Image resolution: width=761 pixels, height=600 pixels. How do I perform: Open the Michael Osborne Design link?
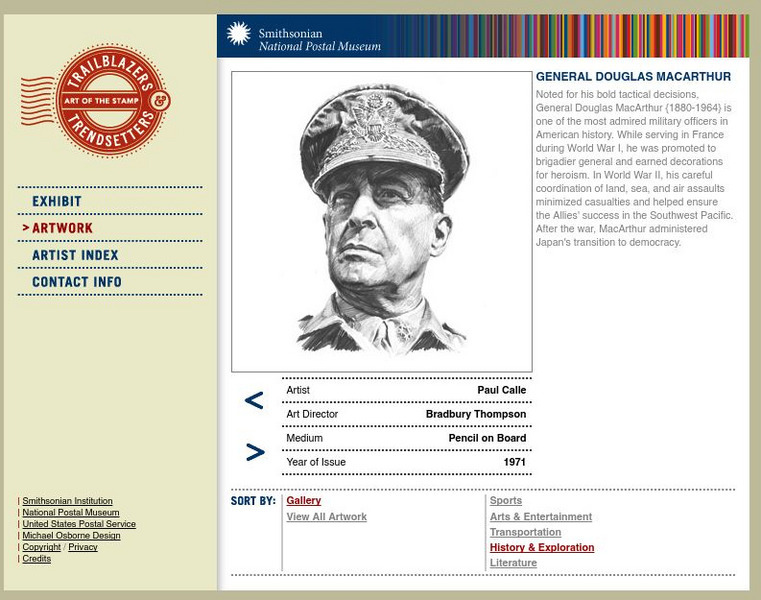(71, 535)
